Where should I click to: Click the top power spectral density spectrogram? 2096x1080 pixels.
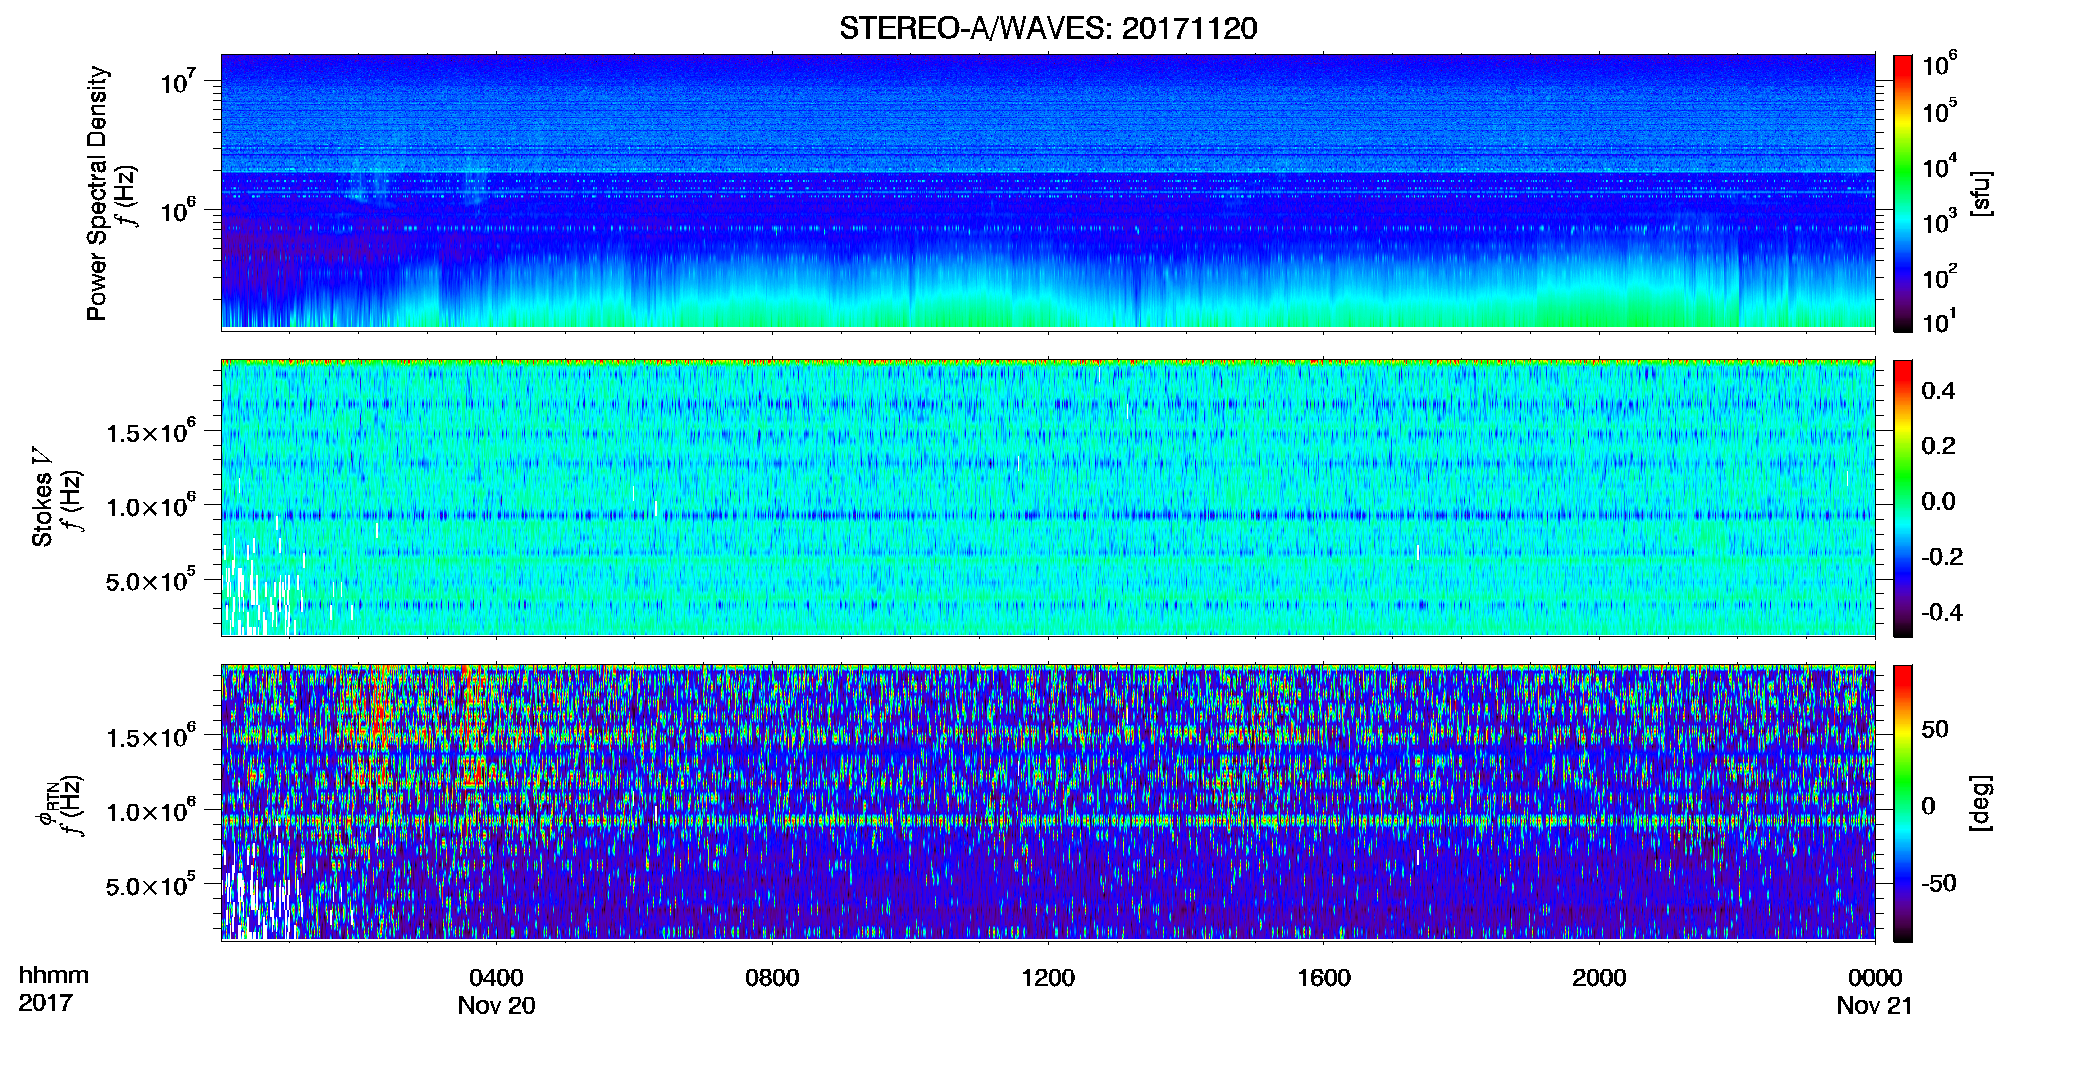tap(1048, 192)
